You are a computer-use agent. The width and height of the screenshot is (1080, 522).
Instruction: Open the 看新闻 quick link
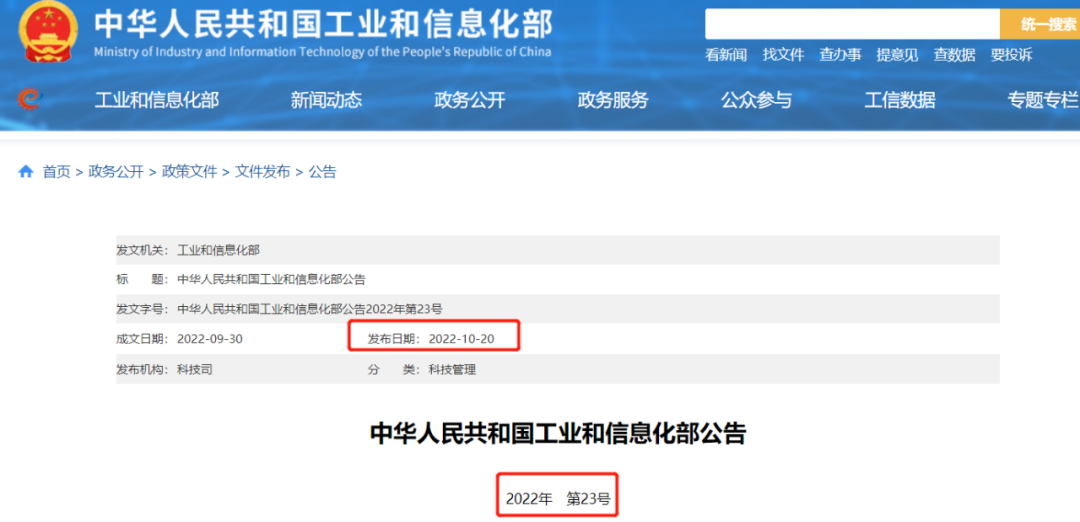click(726, 55)
